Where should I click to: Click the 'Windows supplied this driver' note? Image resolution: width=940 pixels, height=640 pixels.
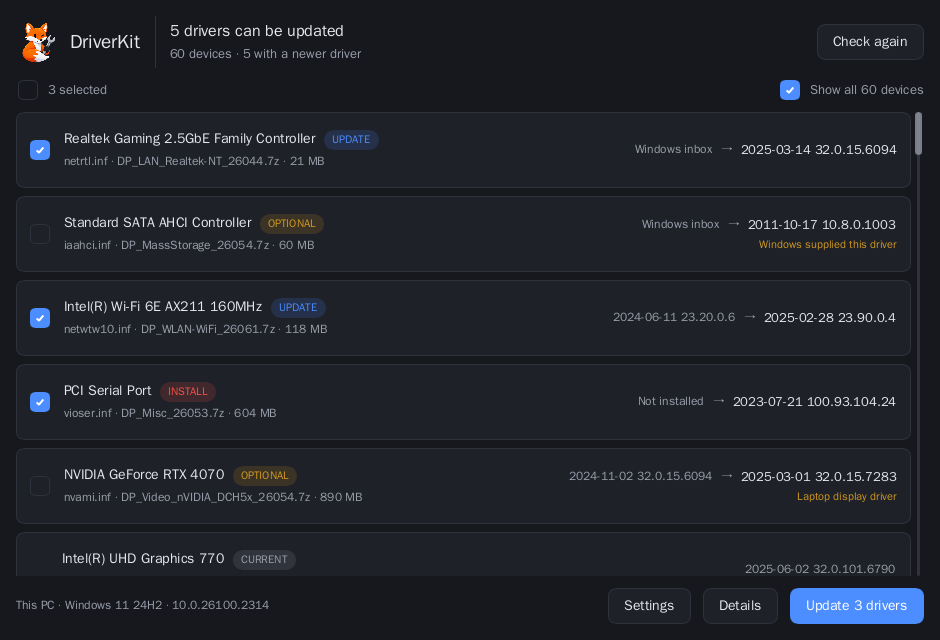tap(827, 244)
